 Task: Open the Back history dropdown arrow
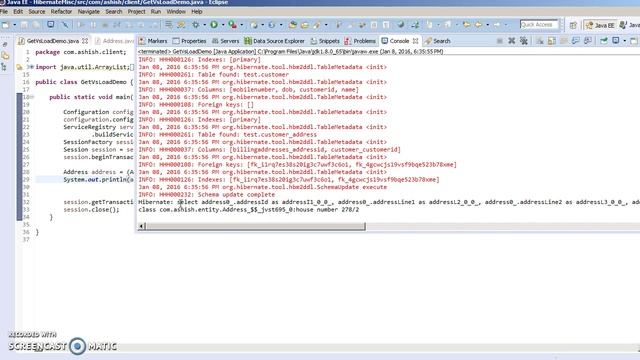pyautogui.click(x=487, y=25)
